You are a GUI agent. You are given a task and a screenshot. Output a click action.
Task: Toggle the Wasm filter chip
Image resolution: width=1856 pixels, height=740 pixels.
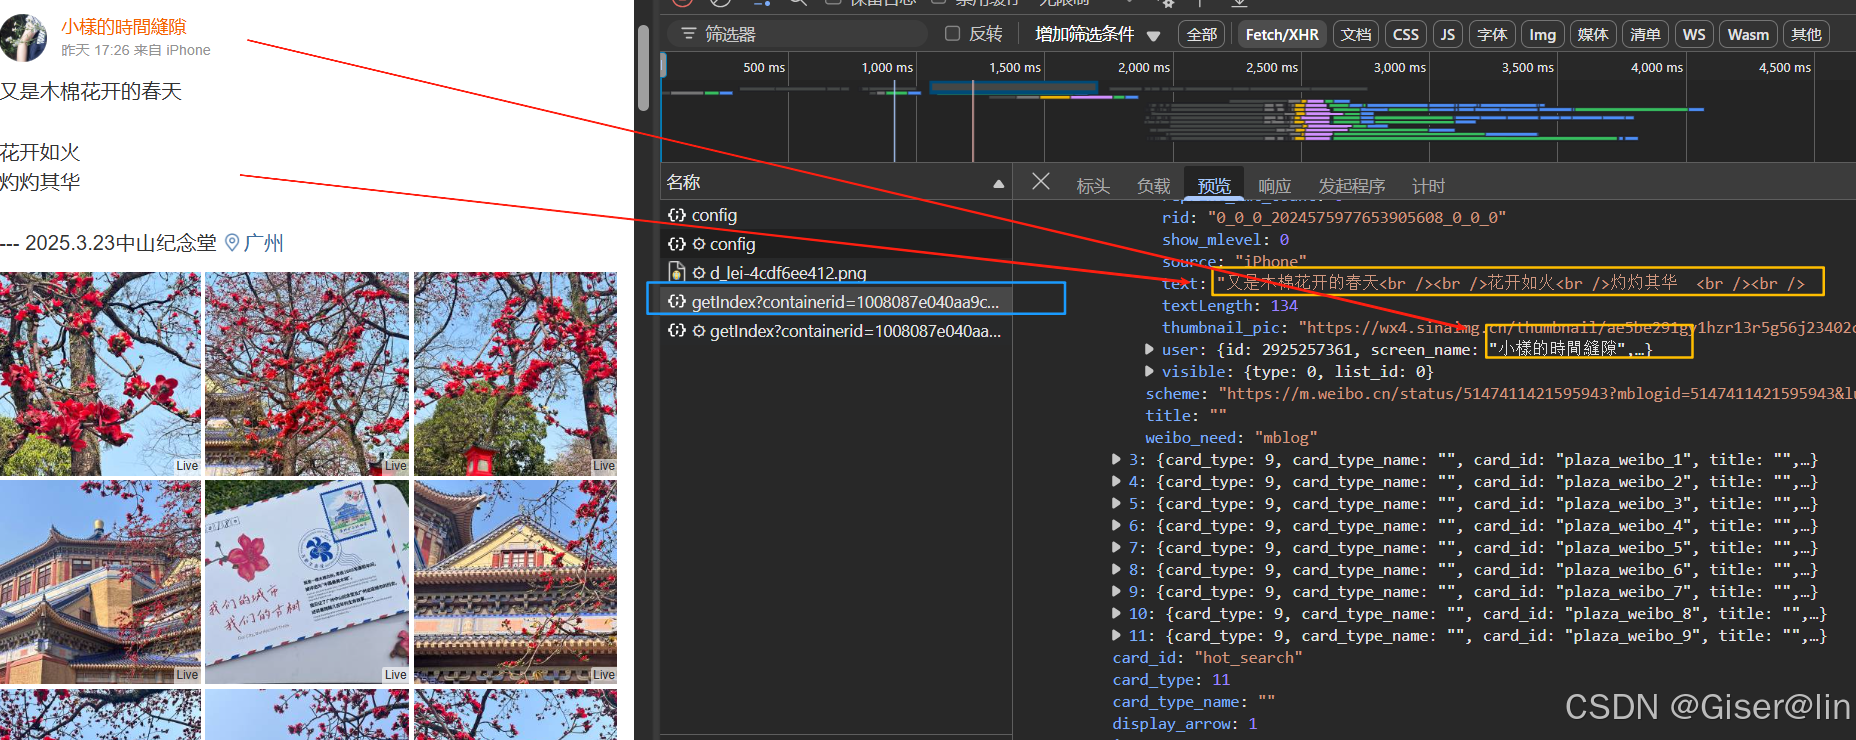point(1748,34)
